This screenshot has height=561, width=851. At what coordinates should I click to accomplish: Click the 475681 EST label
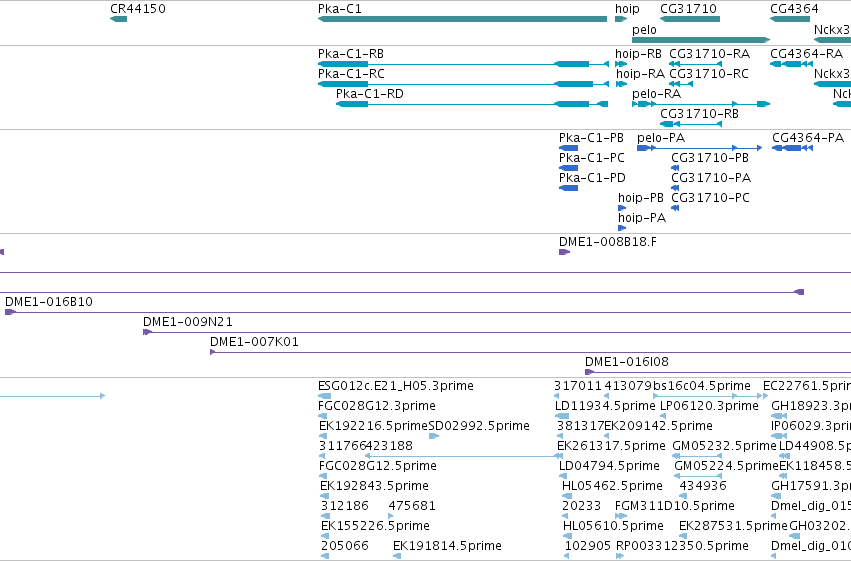[x=412, y=507]
